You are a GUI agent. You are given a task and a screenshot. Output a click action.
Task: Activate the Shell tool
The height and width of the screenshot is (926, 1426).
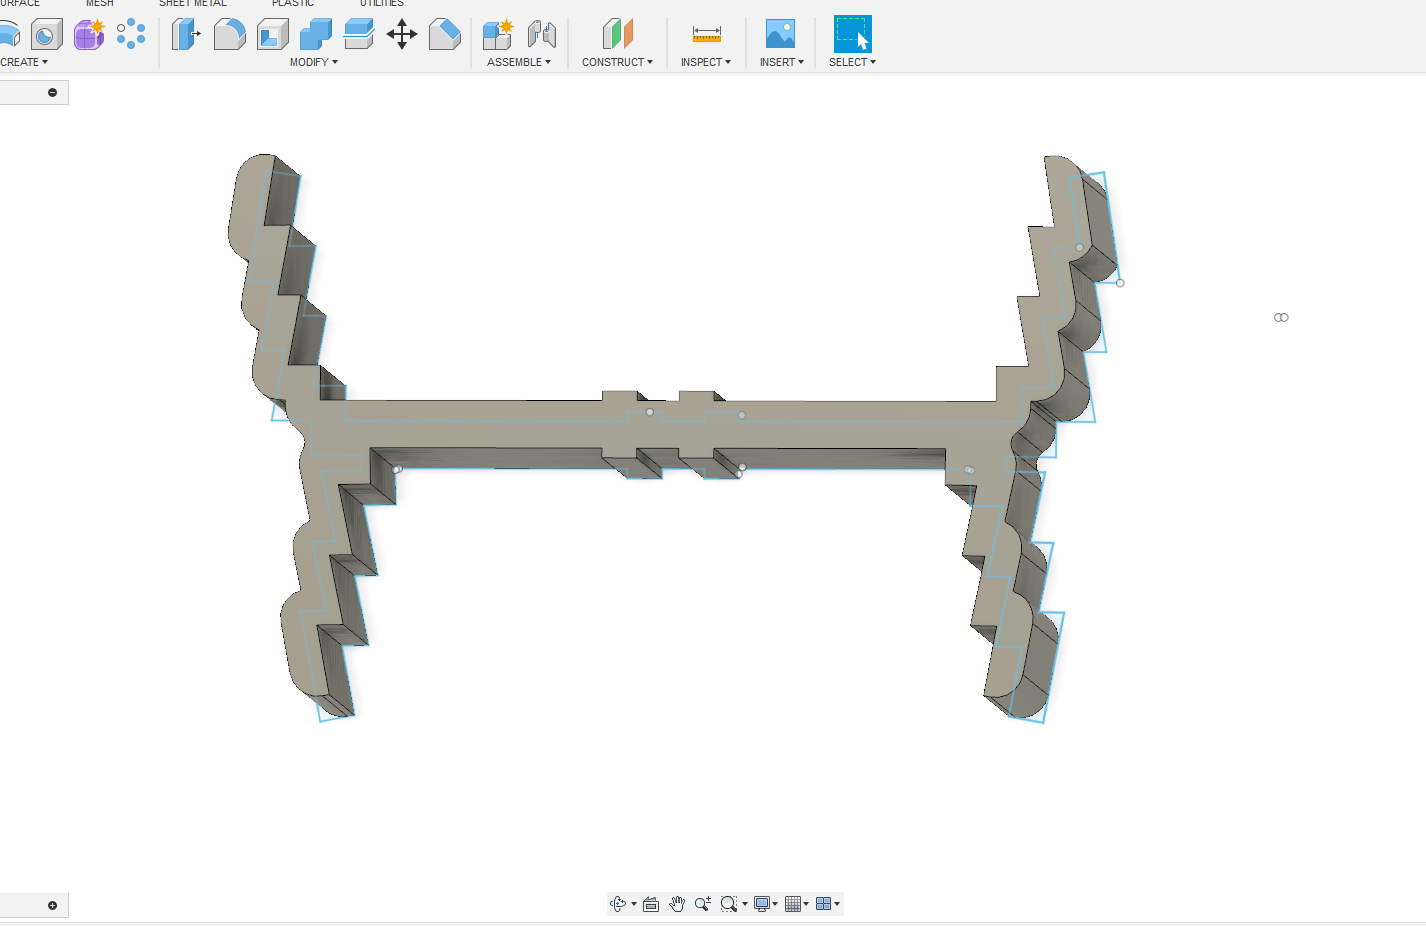[x=272, y=35]
